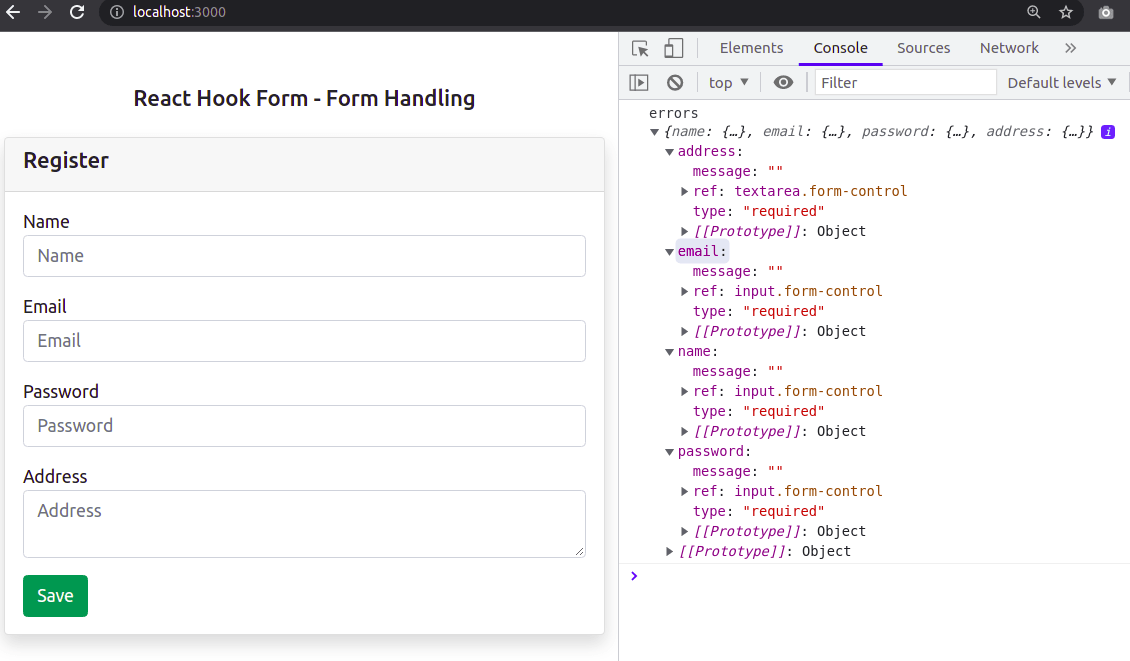Viewport: 1130px width, 661px height.
Task: Collapse the address error object entry
Action: pyautogui.click(x=669, y=151)
